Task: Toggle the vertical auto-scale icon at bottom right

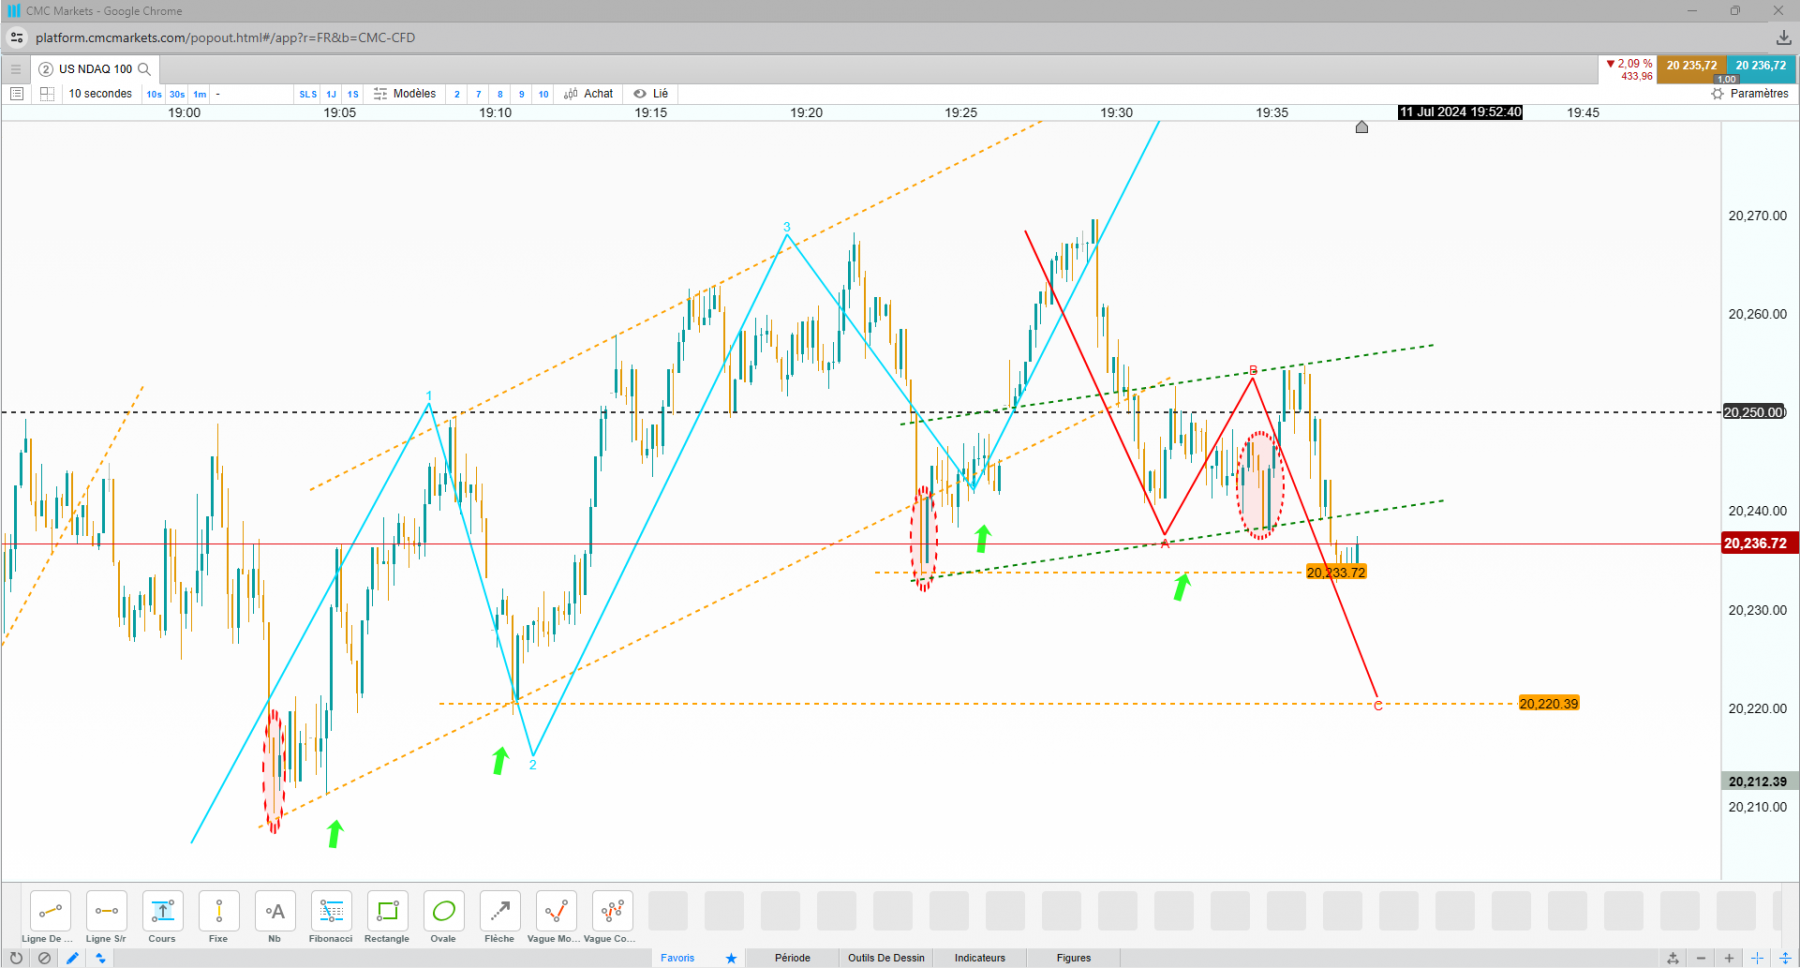Action: [1785, 958]
